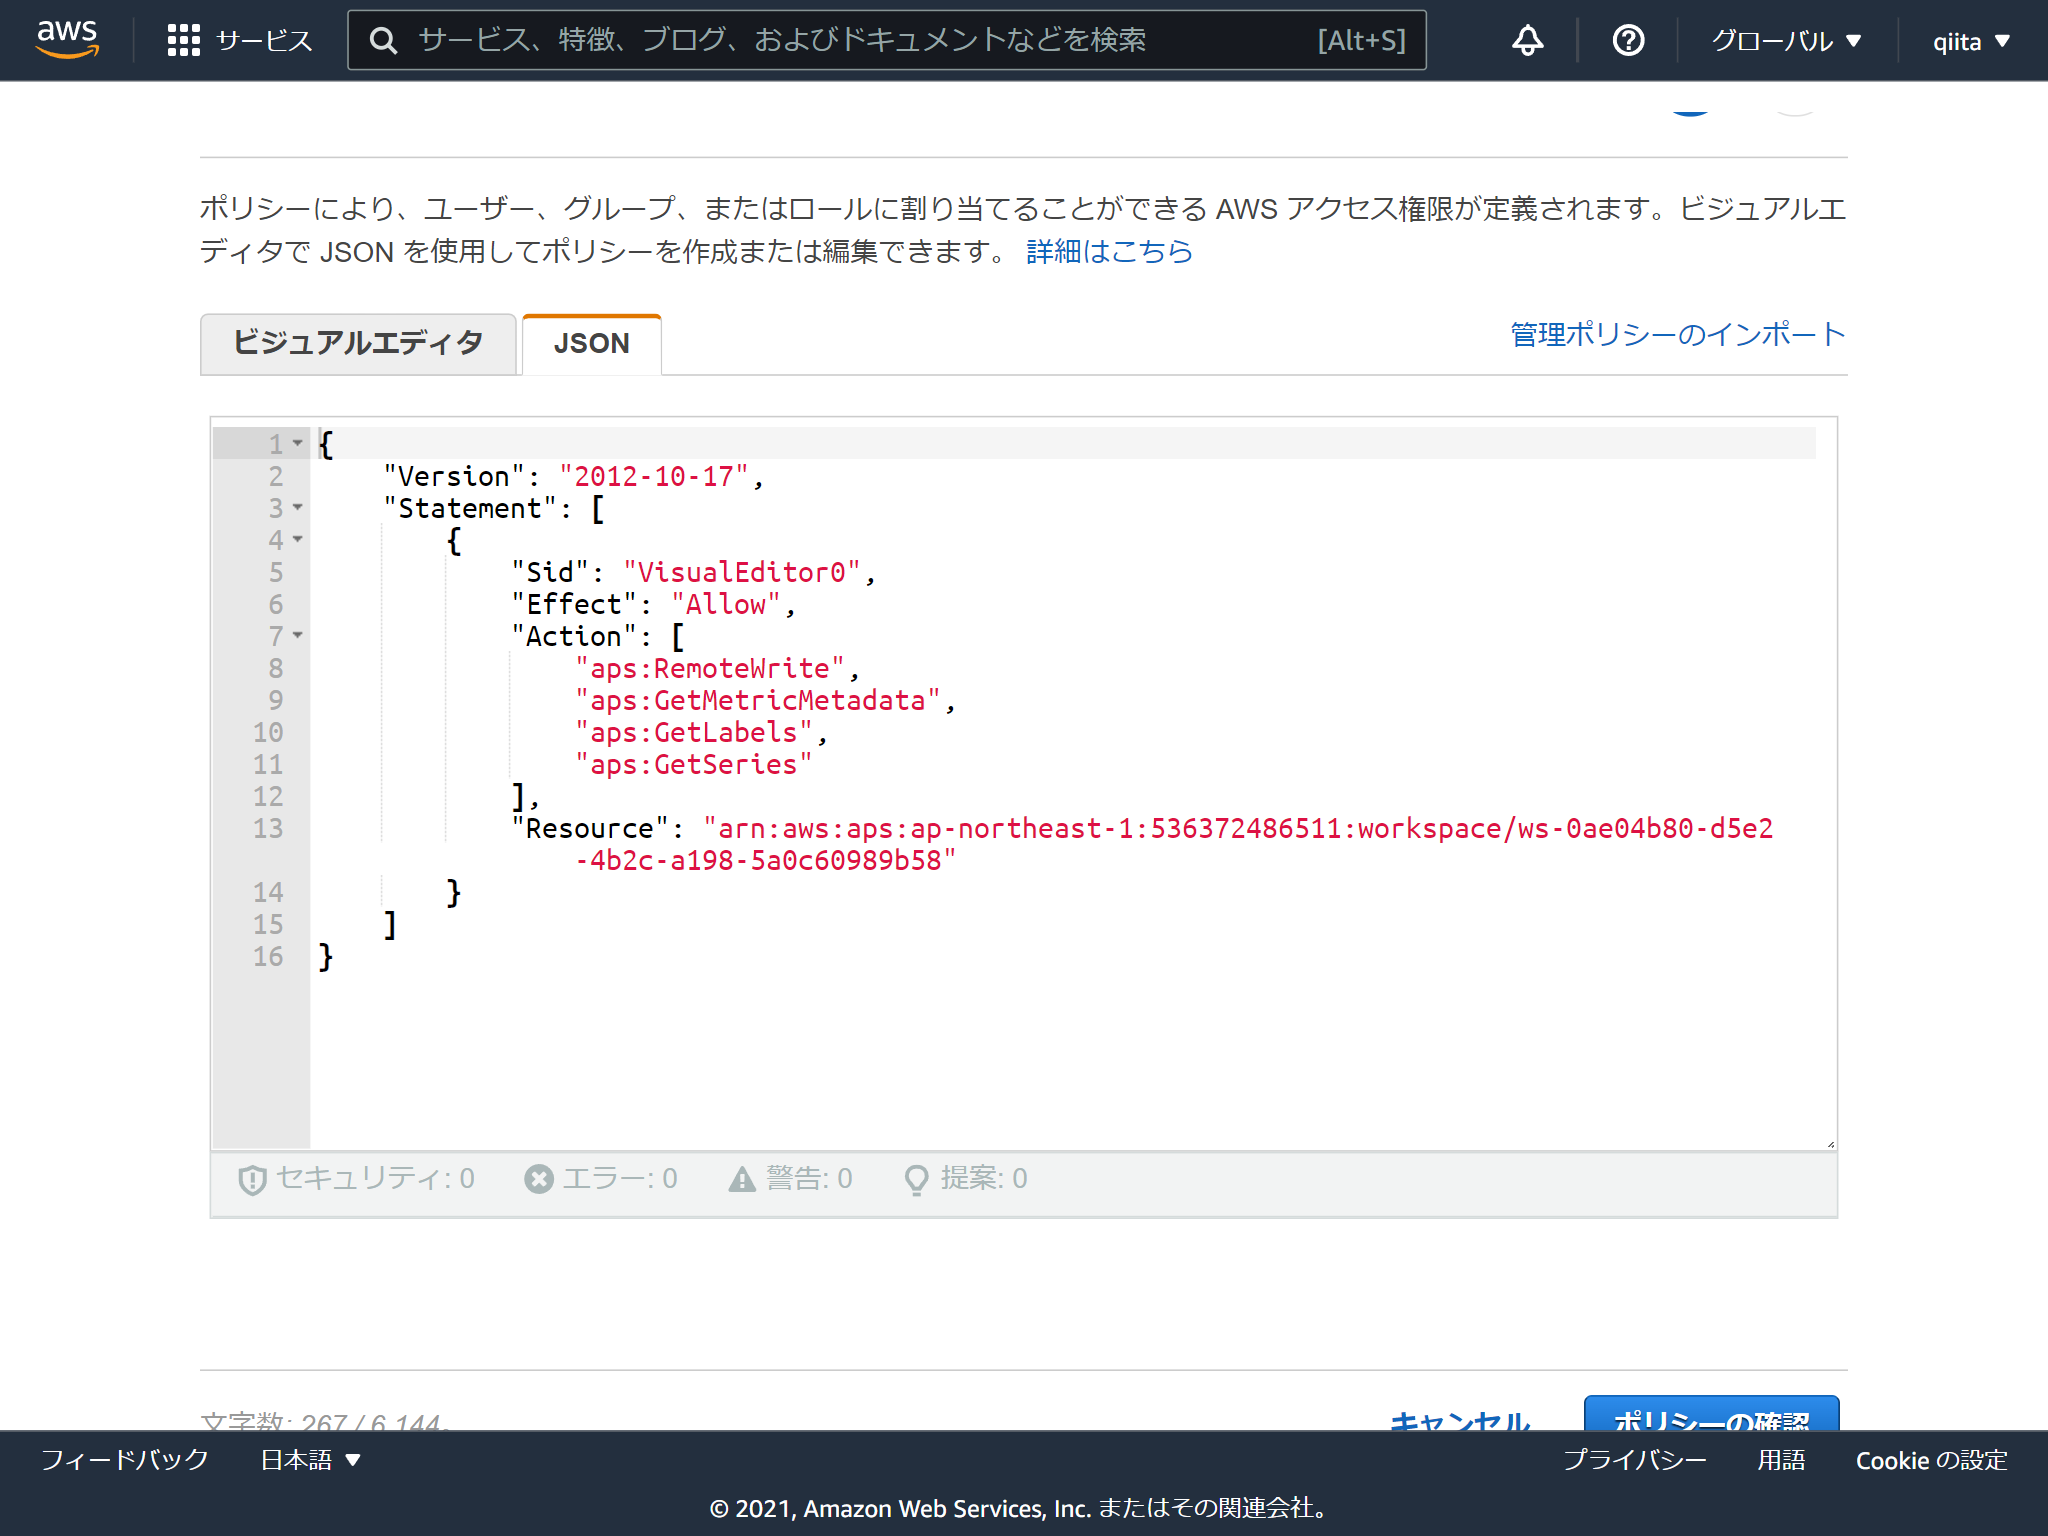Click the warning triangle status icon
Image resolution: width=2048 pixels, height=1536 pixels.
pos(740,1178)
